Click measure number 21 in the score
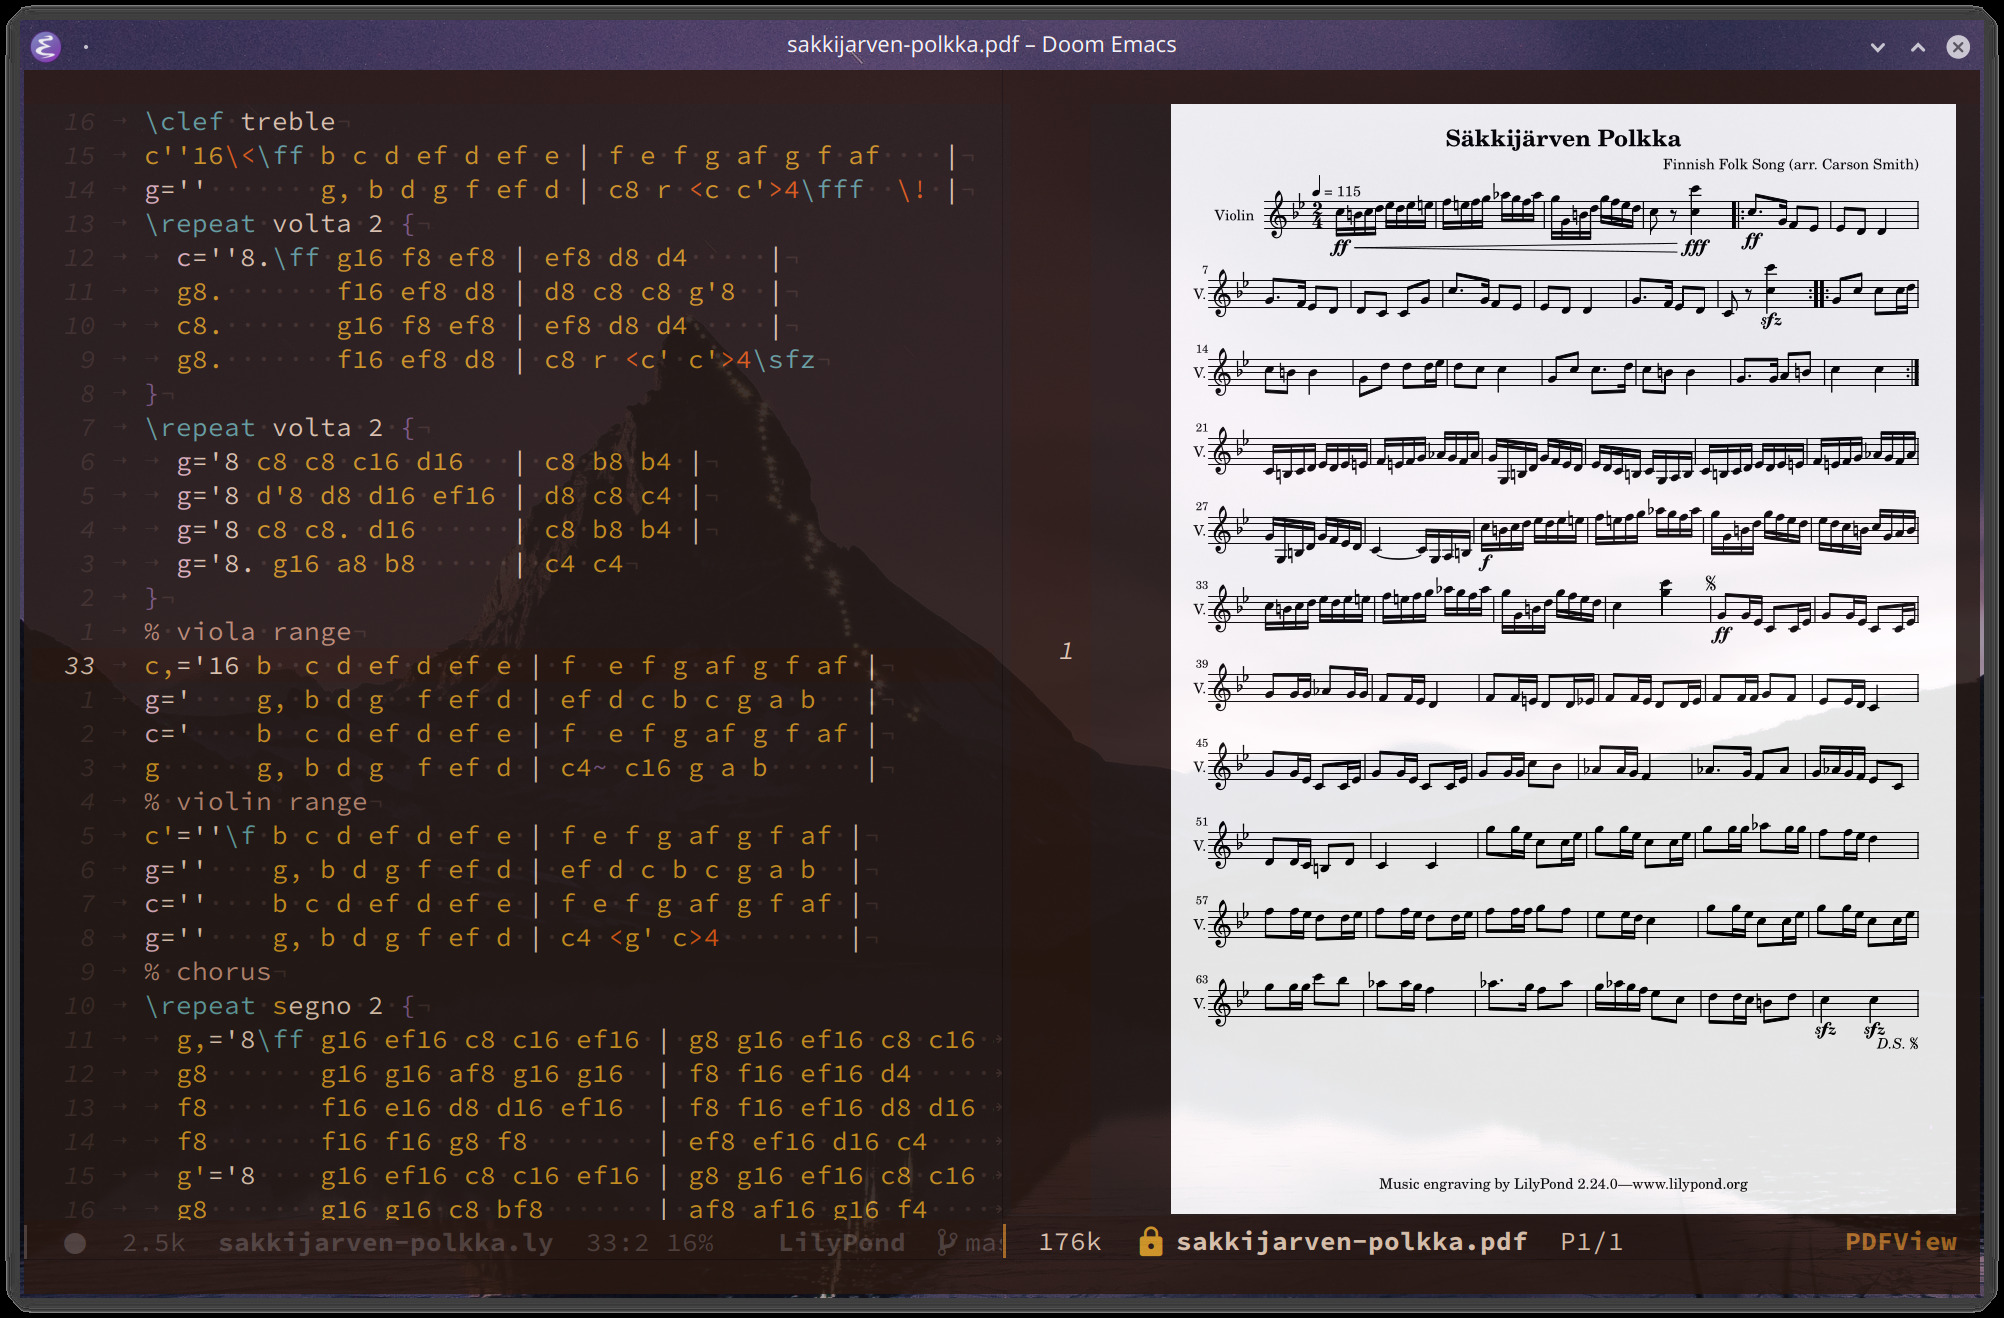 (1201, 427)
